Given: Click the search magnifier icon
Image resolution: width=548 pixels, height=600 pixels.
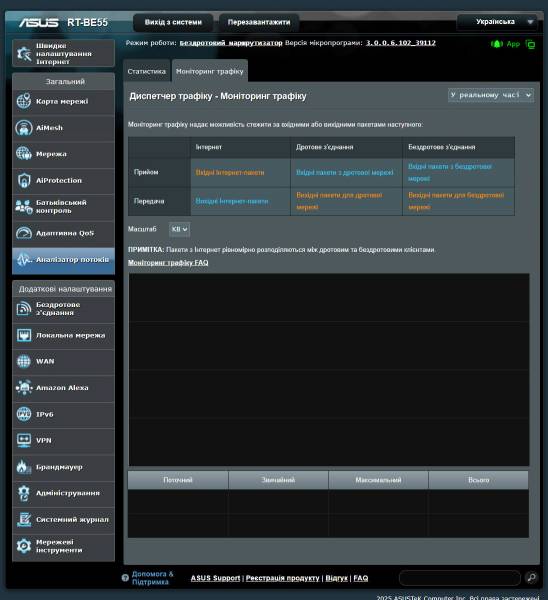Looking at the screenshot, I should click(532, 577).
